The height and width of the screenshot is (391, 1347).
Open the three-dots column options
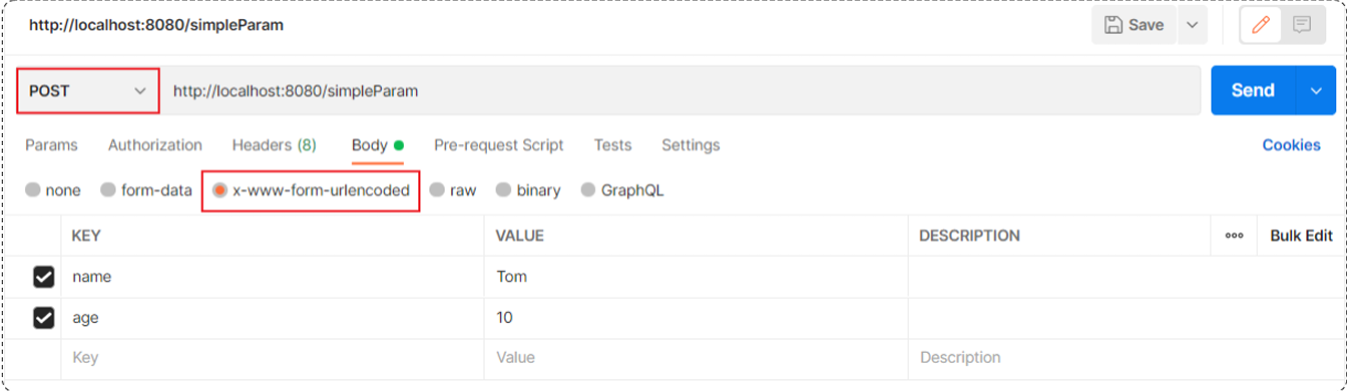(x=1234, y=236)
